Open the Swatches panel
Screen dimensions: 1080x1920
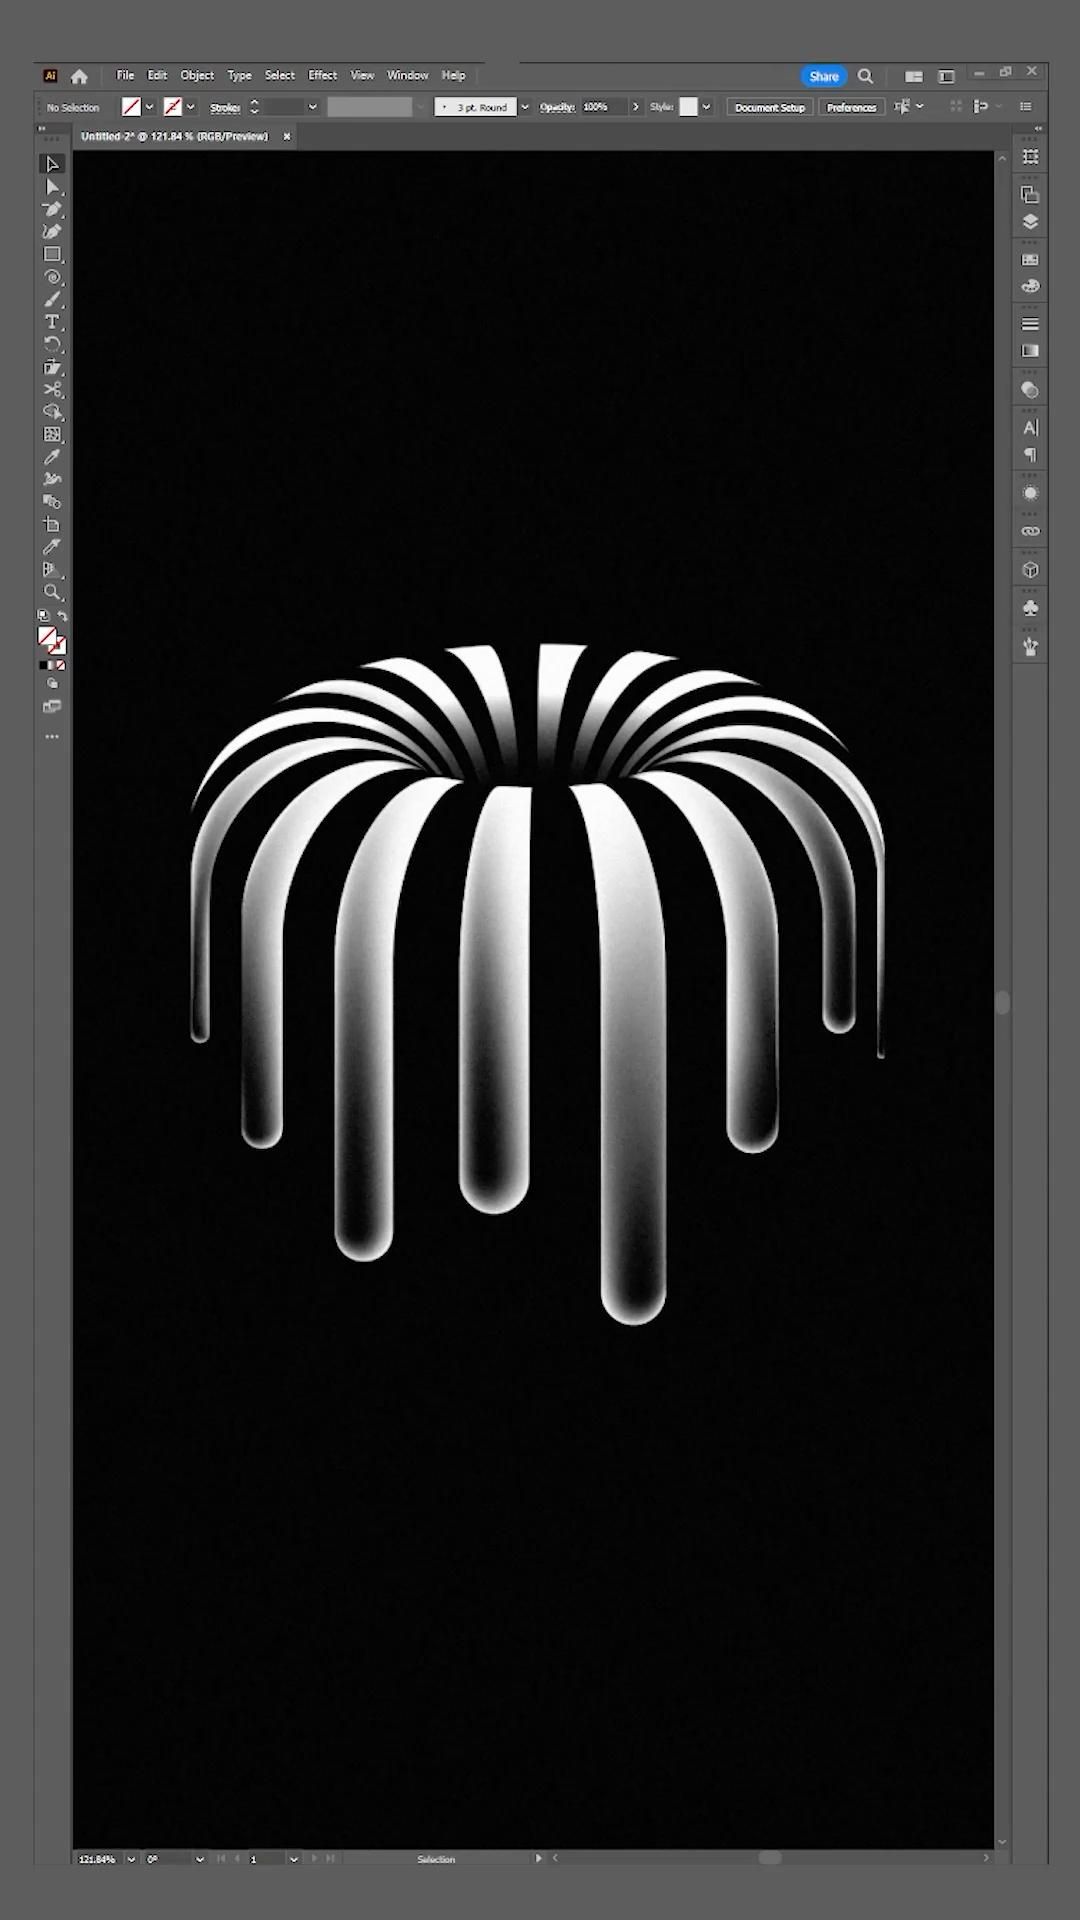pyautogui.click(x=1030, y=260)
